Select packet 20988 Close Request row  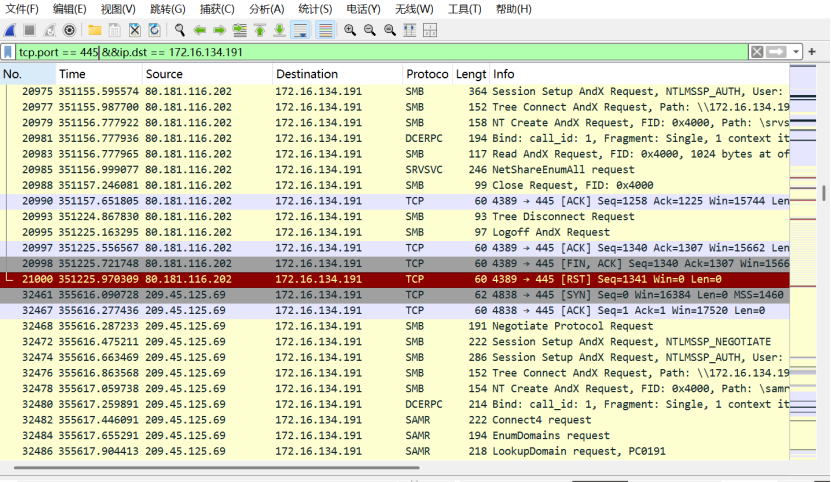[395, 186]
